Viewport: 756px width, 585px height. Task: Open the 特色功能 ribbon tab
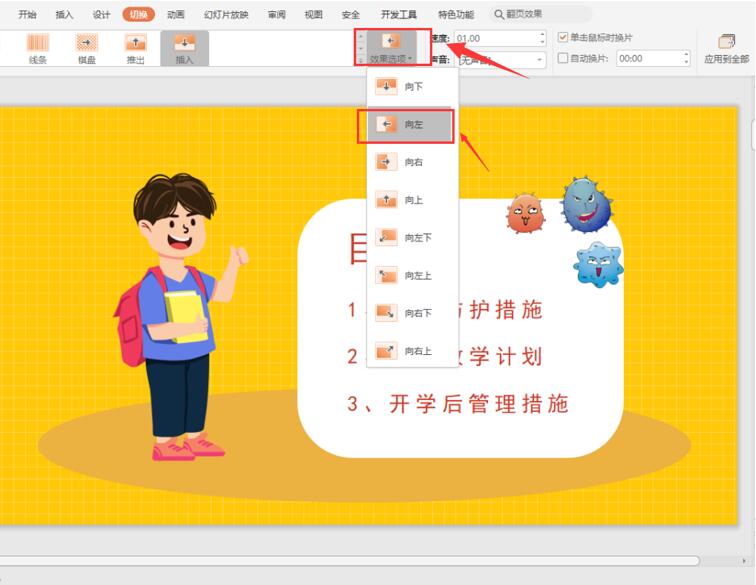click(456, 14)
